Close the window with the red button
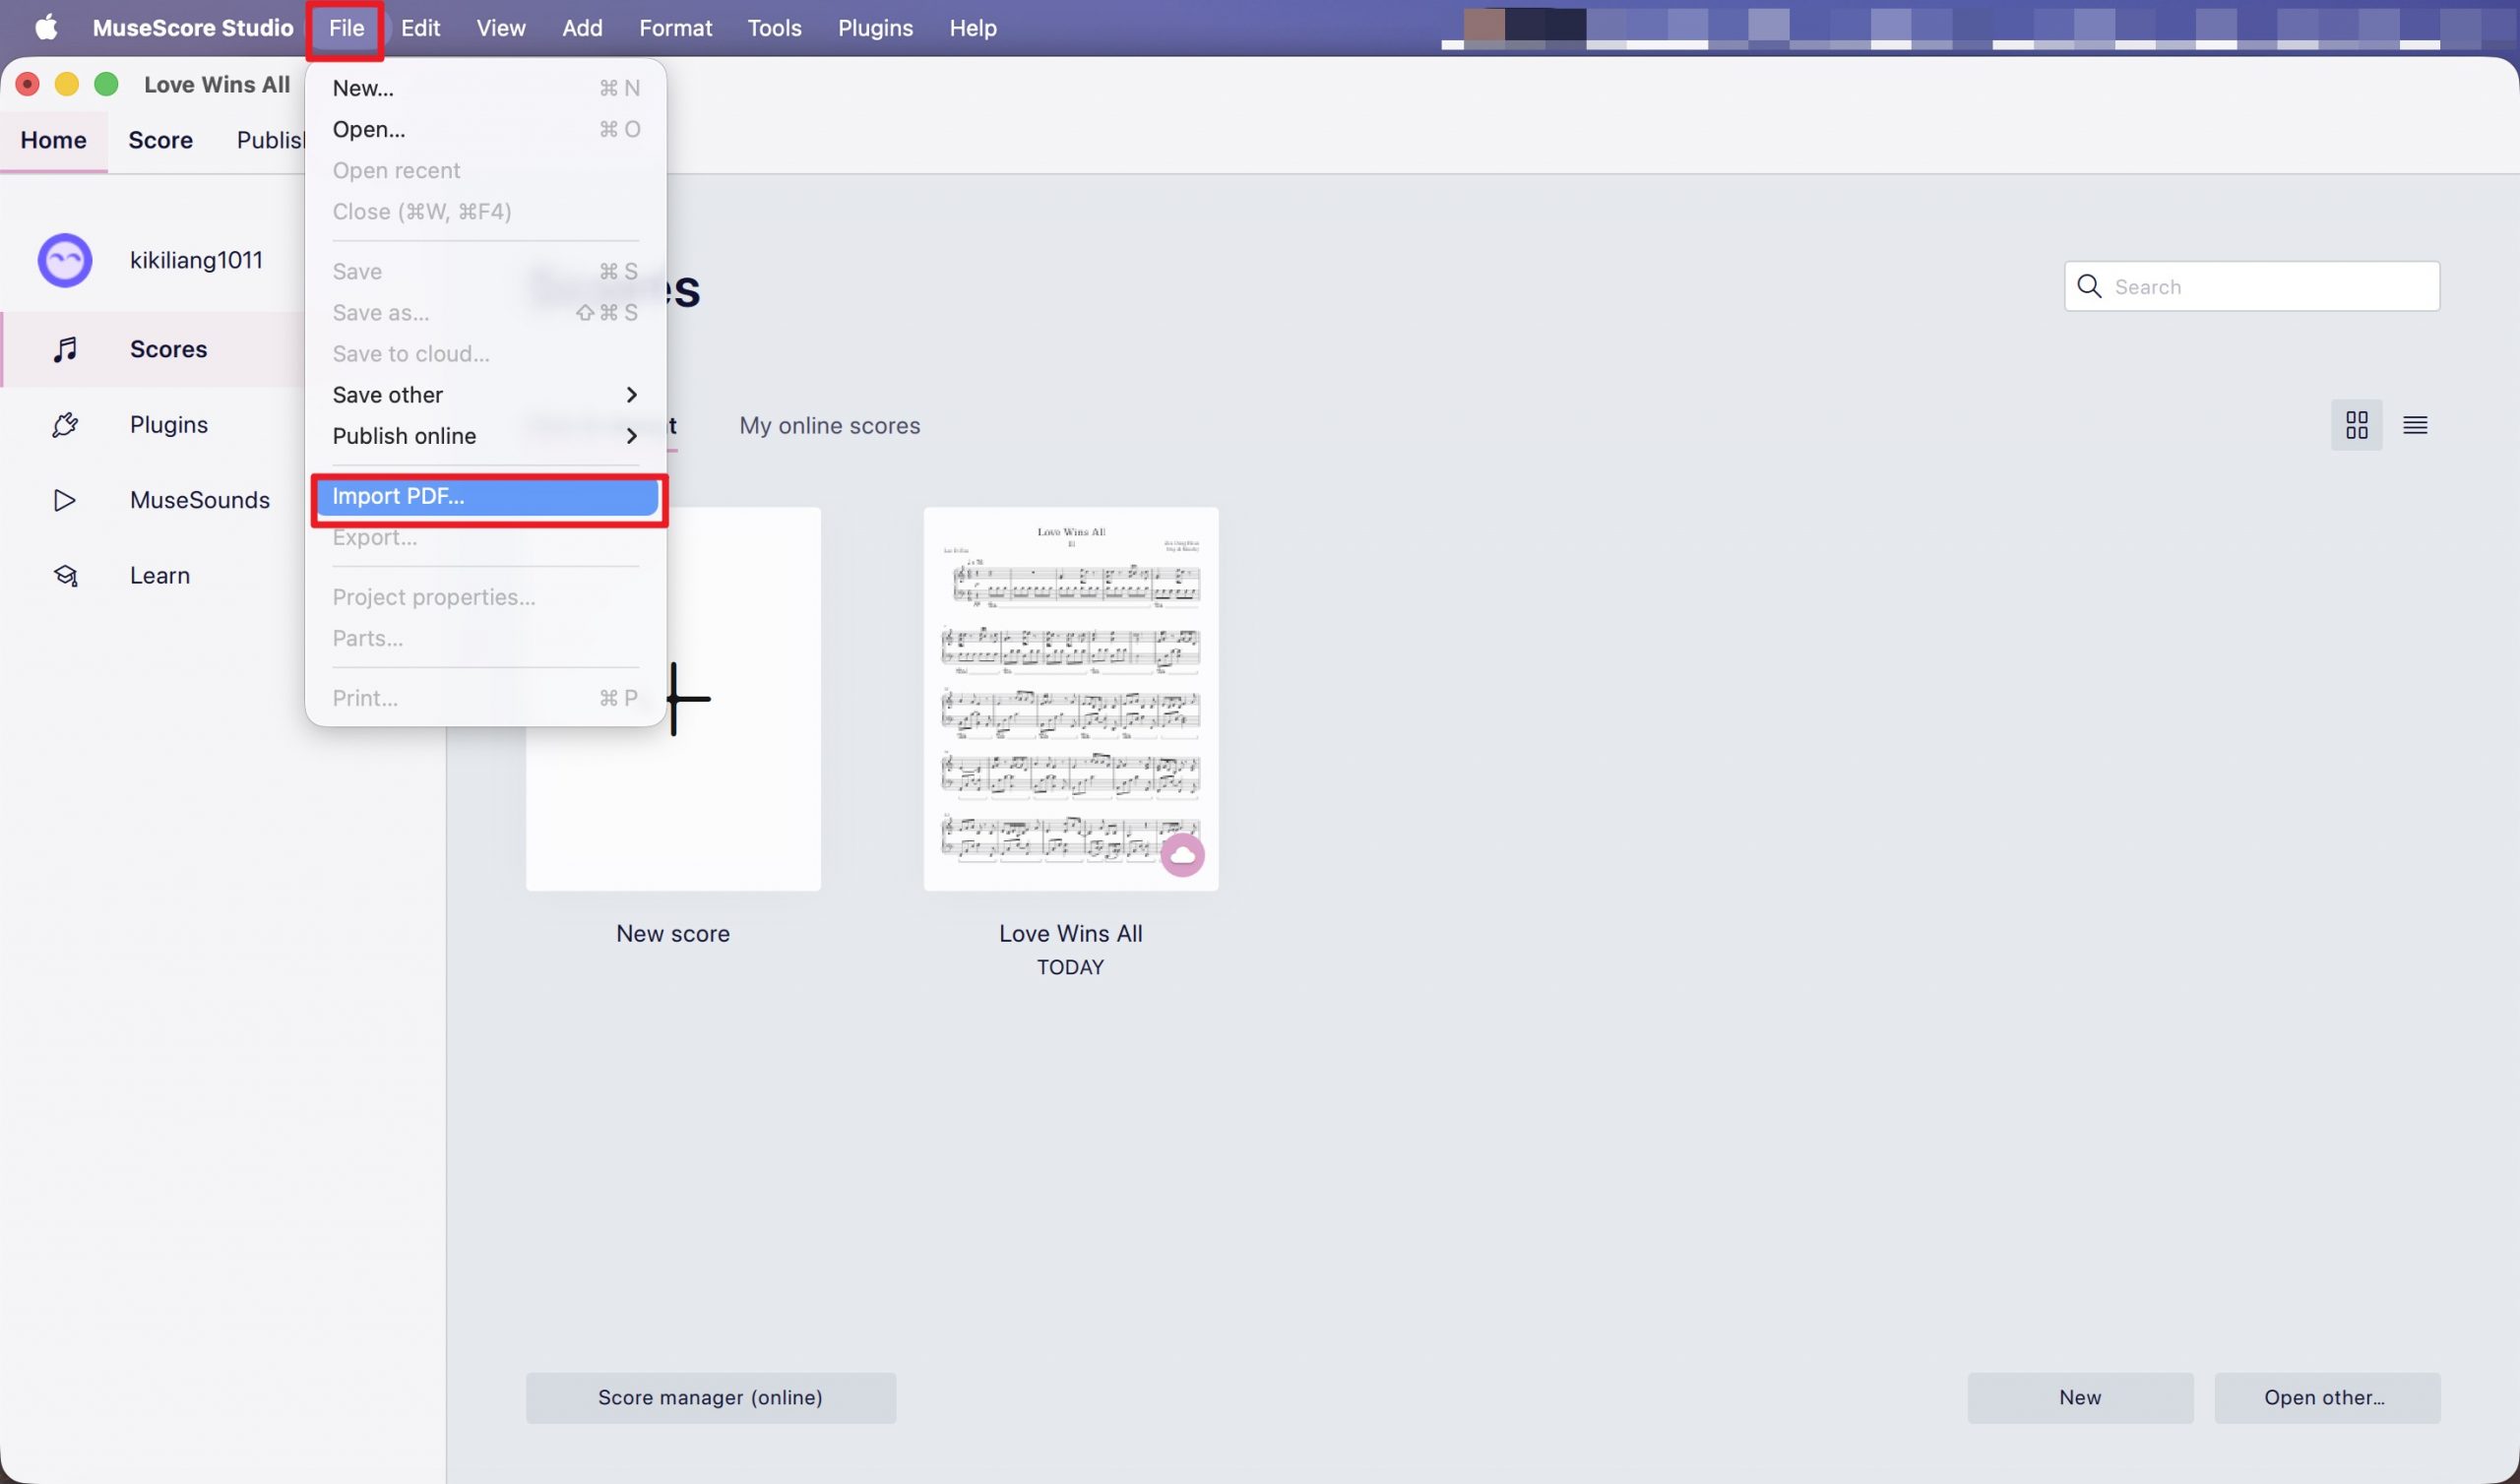The height and width of the screenshot is (1484, 2520). [28, 84]
